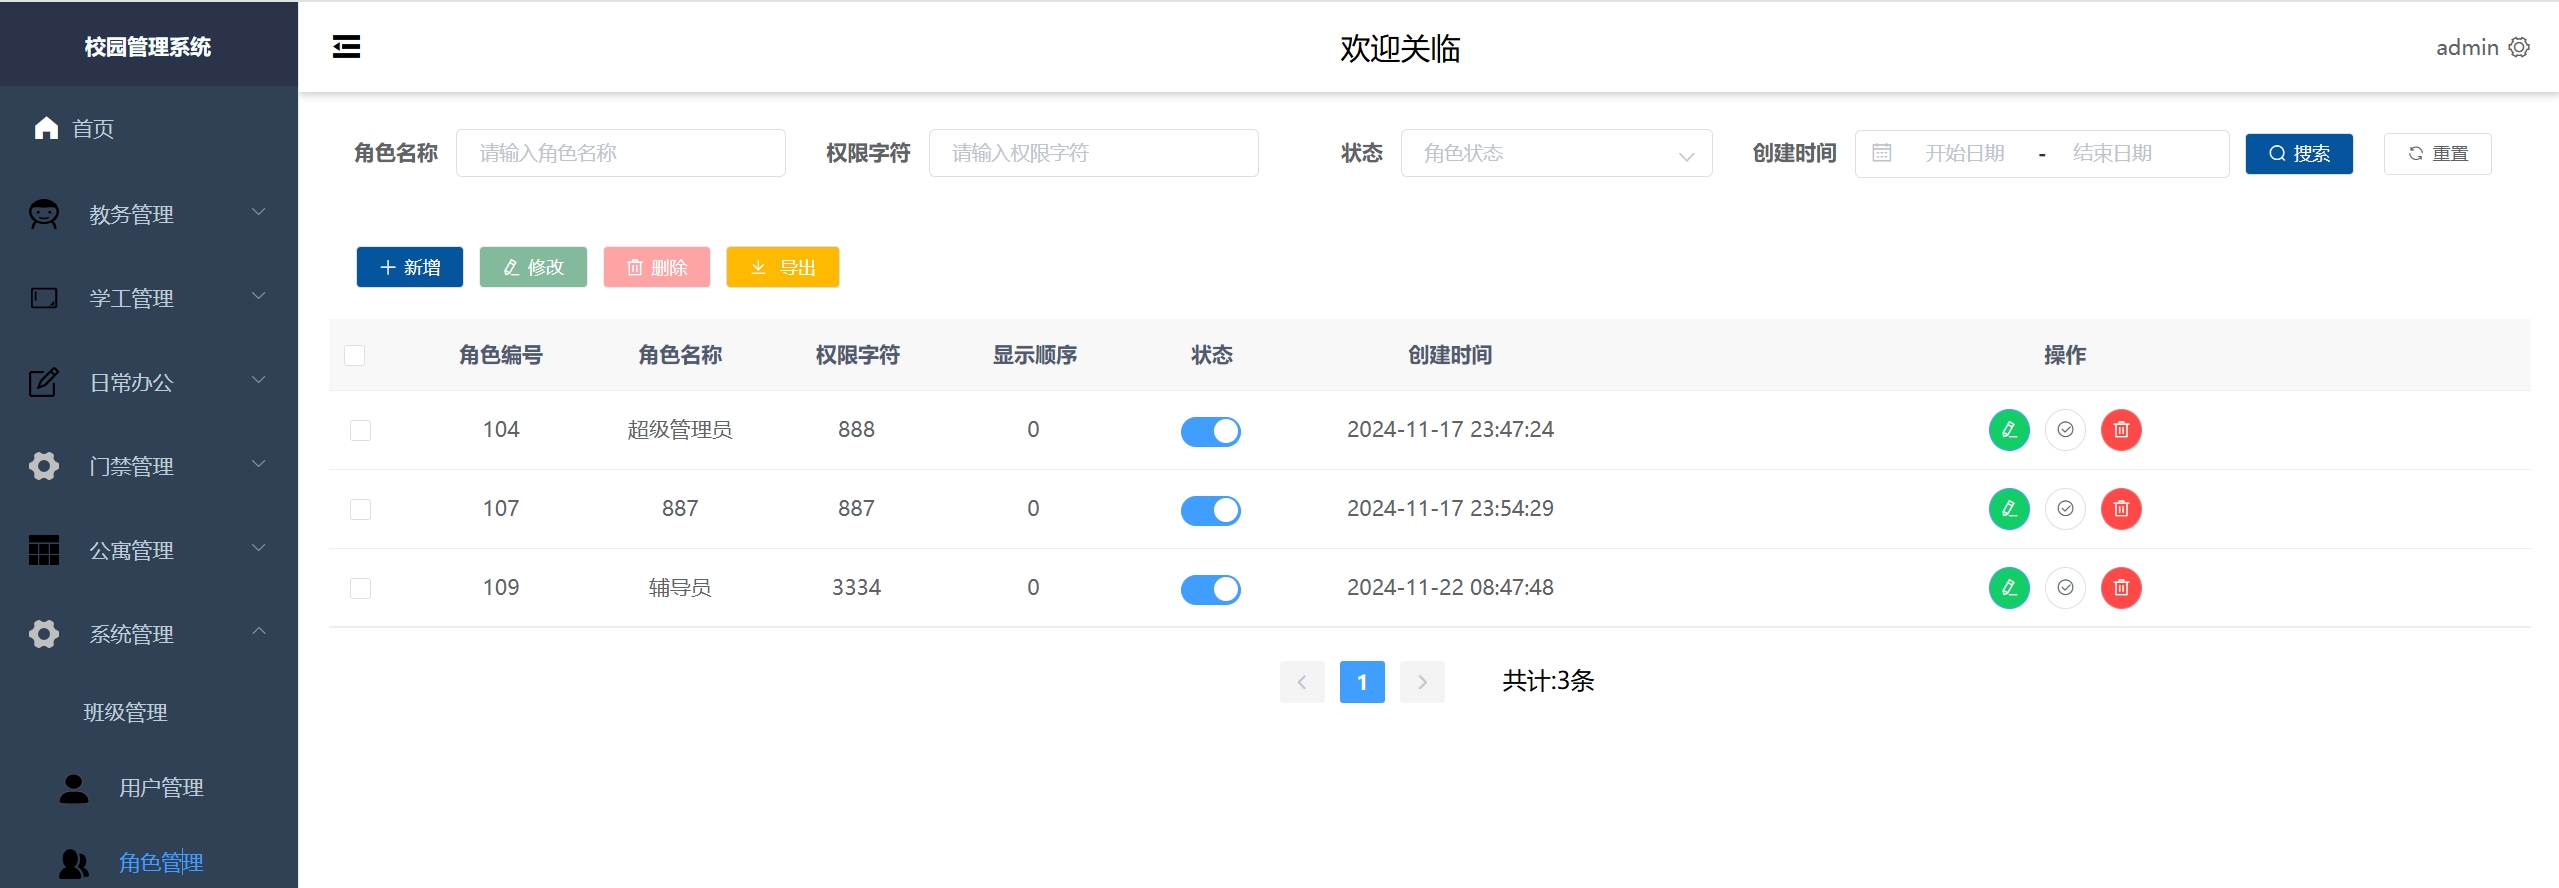2559x888 pixels.
Task: Click the 创建时间 column header
Action: pyautogui.click(x=1450, y=355)
